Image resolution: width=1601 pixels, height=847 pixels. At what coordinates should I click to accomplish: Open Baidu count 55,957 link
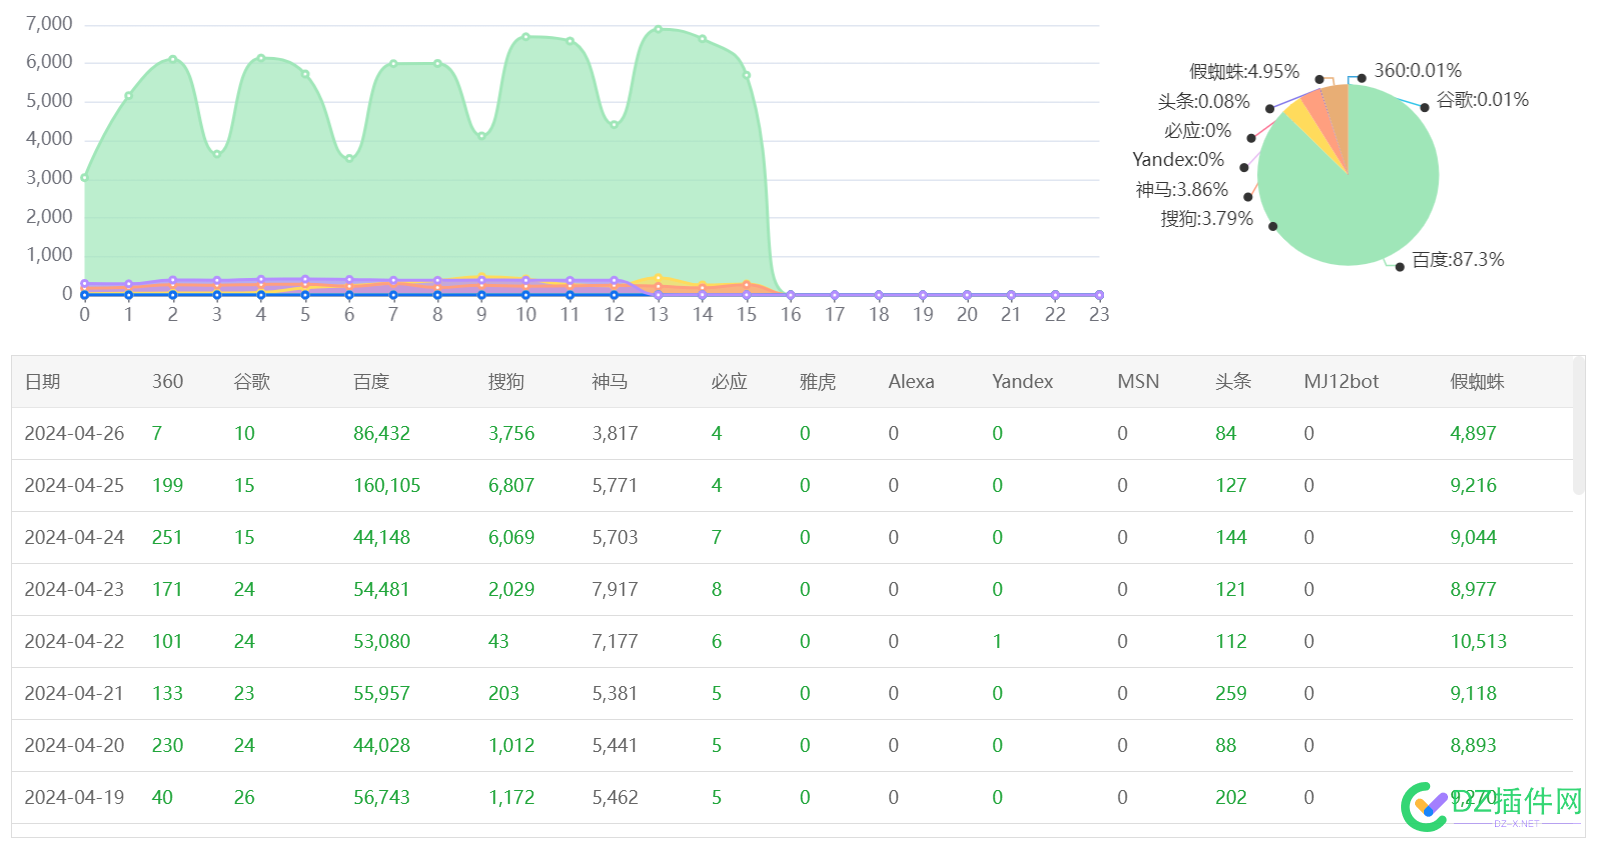click(x=382, y=694)
